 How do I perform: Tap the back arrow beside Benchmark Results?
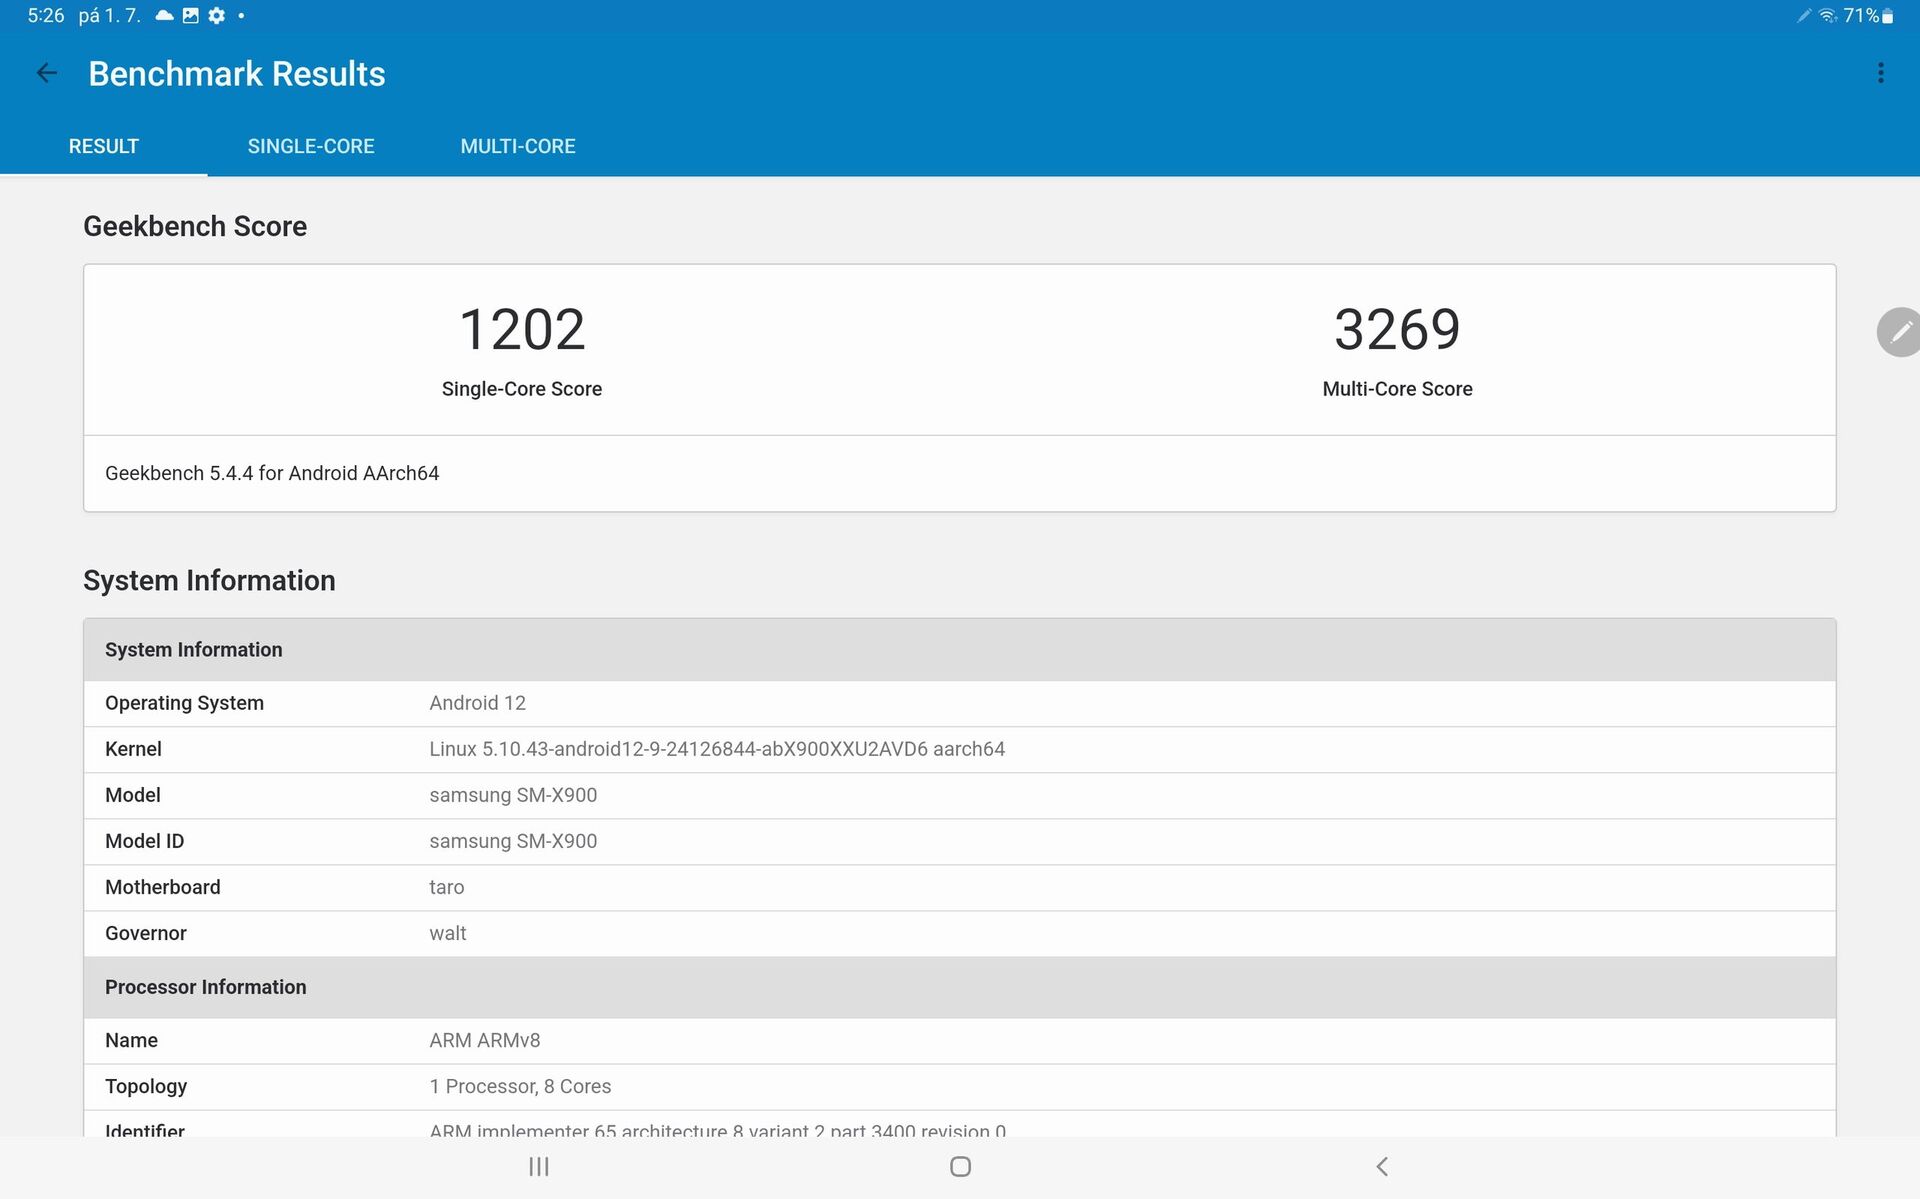tap(46, 72)
